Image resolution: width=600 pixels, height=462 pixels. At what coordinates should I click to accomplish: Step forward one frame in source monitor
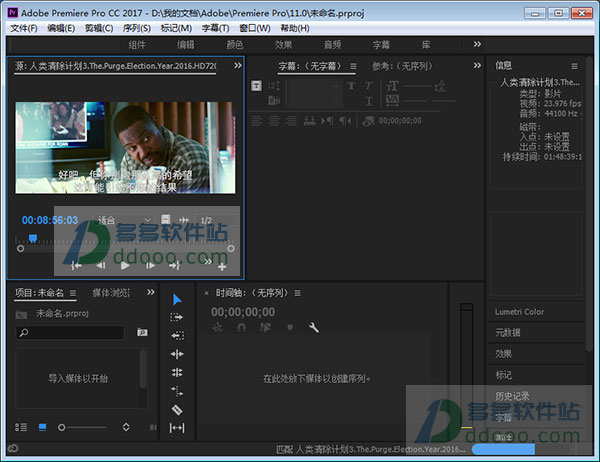click(x=150, y=265)
